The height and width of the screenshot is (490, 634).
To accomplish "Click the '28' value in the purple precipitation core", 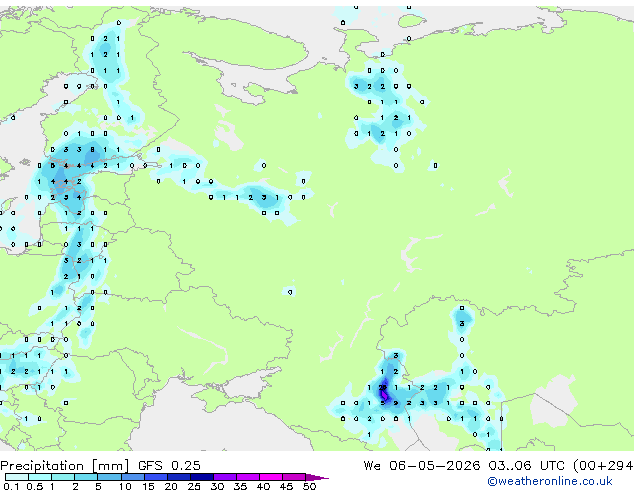I will tap(383, 387).
